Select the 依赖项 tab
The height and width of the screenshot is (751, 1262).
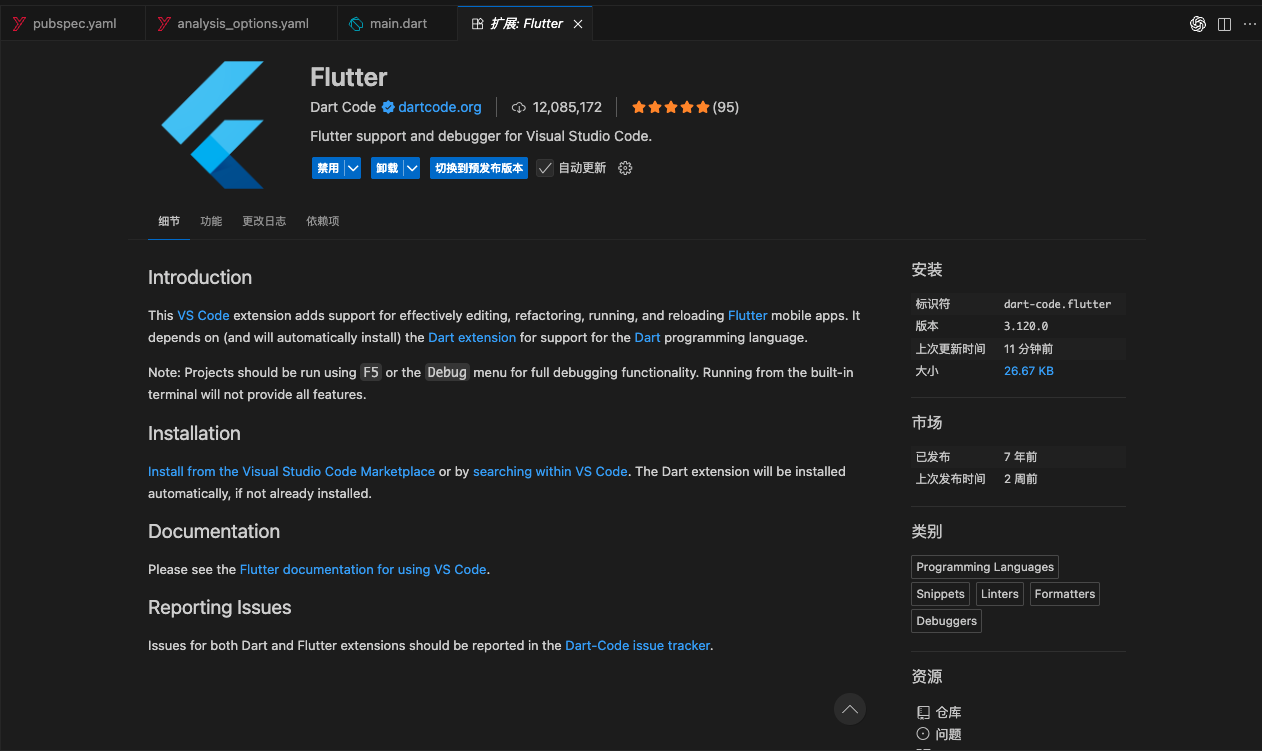tap(323, 221)
